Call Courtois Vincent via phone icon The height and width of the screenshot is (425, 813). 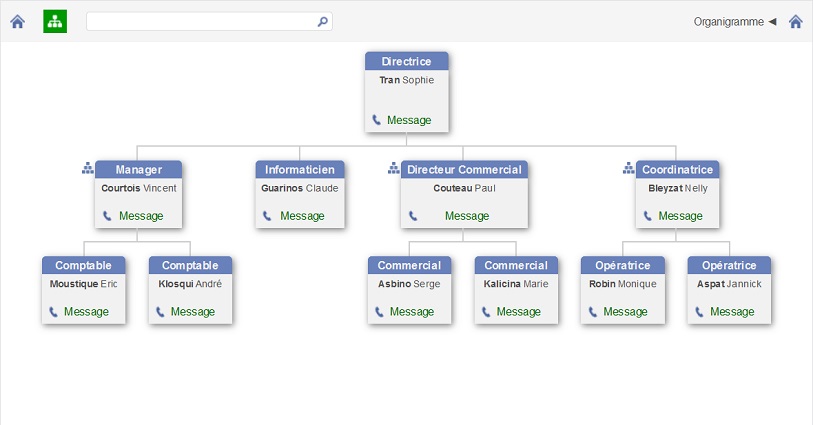coord(107,216)
